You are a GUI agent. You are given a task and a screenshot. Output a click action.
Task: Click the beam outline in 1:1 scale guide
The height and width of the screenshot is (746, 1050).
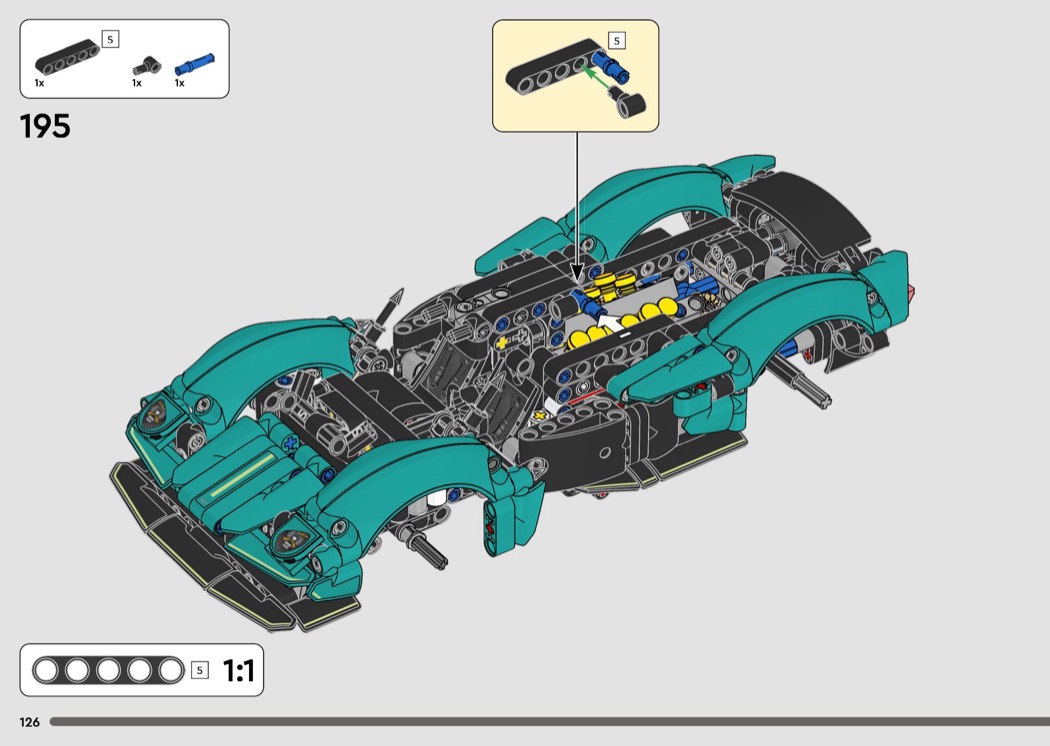click(108, 670)
